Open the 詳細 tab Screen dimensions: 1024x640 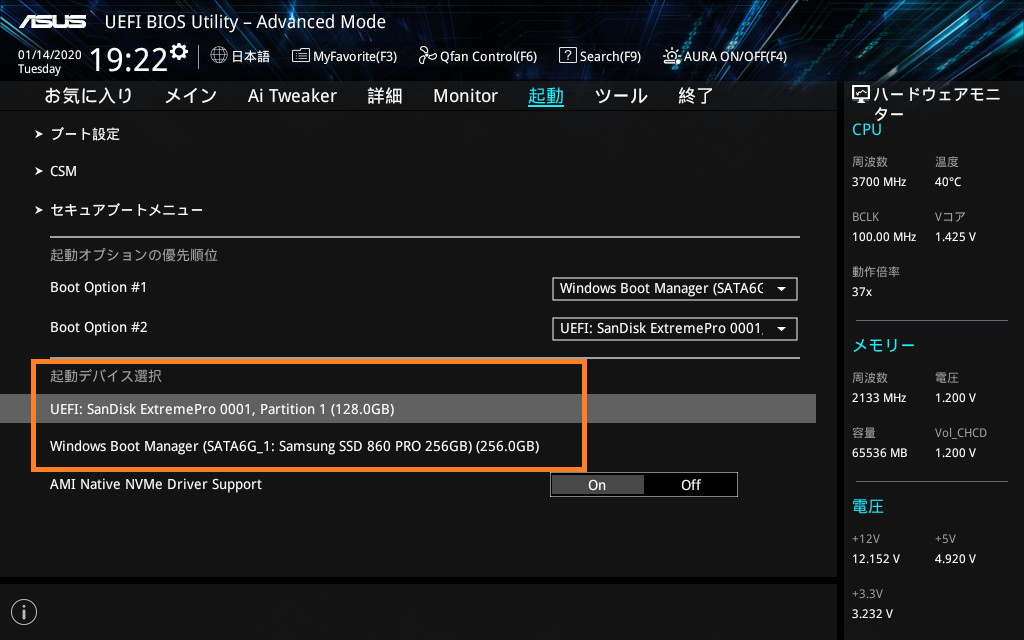coord(385,96)
